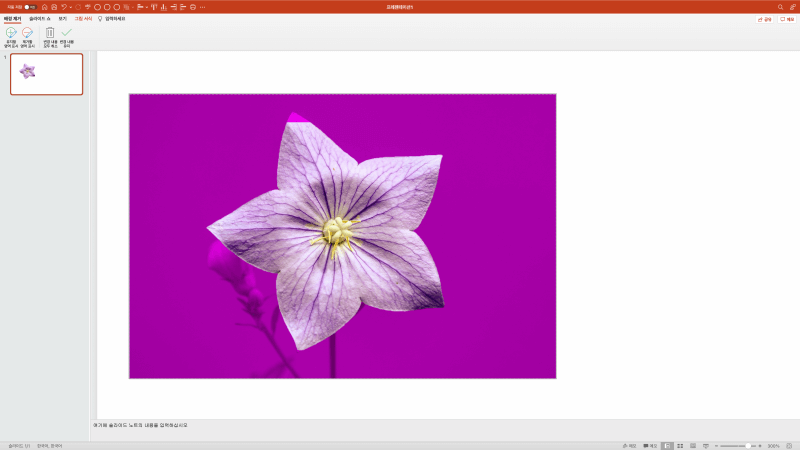Click the flower picture on the slide

pyautogui.click(x=342, y=236)
